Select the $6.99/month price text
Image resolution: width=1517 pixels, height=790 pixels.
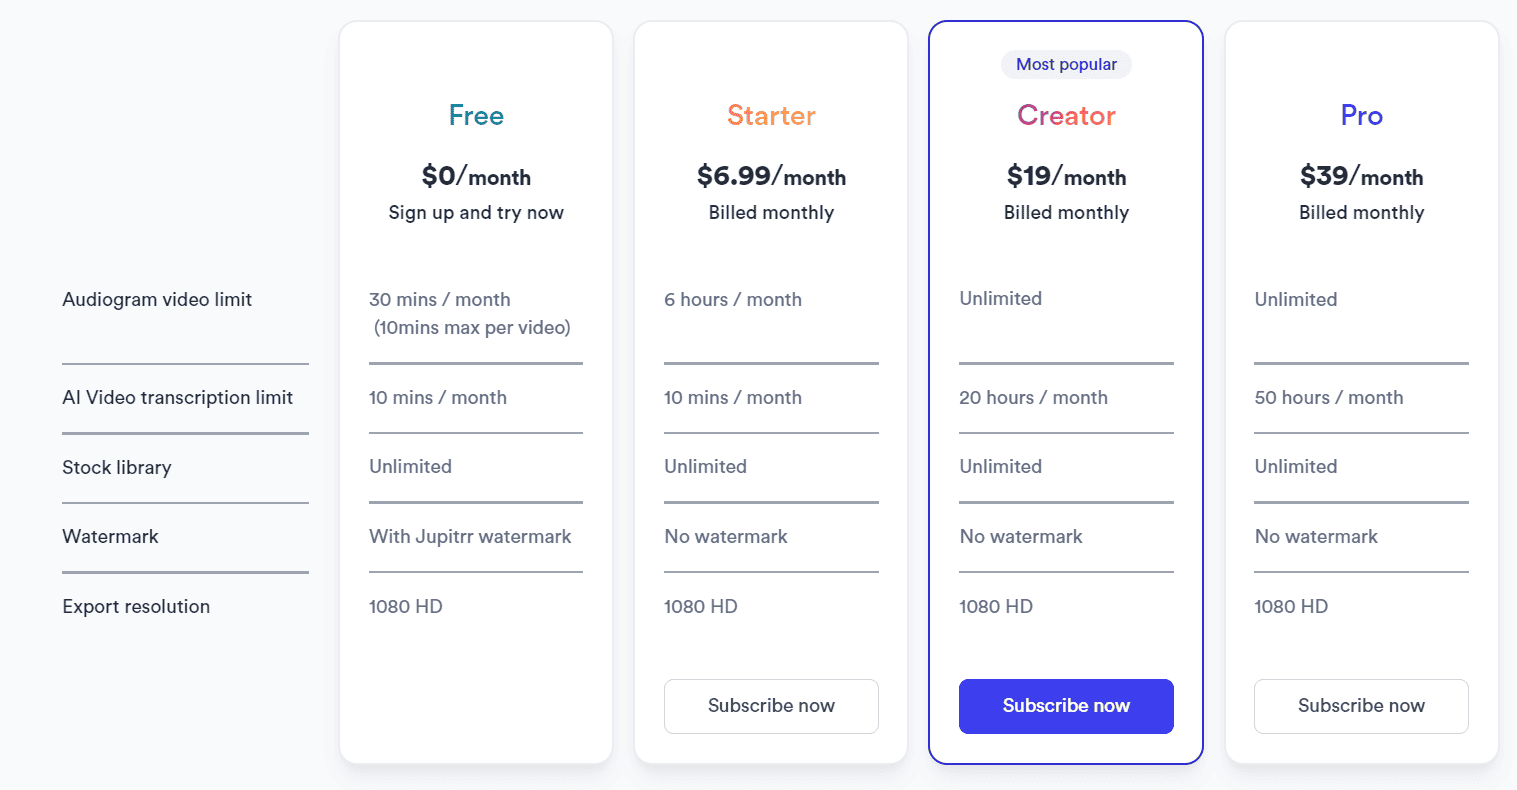(x=770, y=177)
